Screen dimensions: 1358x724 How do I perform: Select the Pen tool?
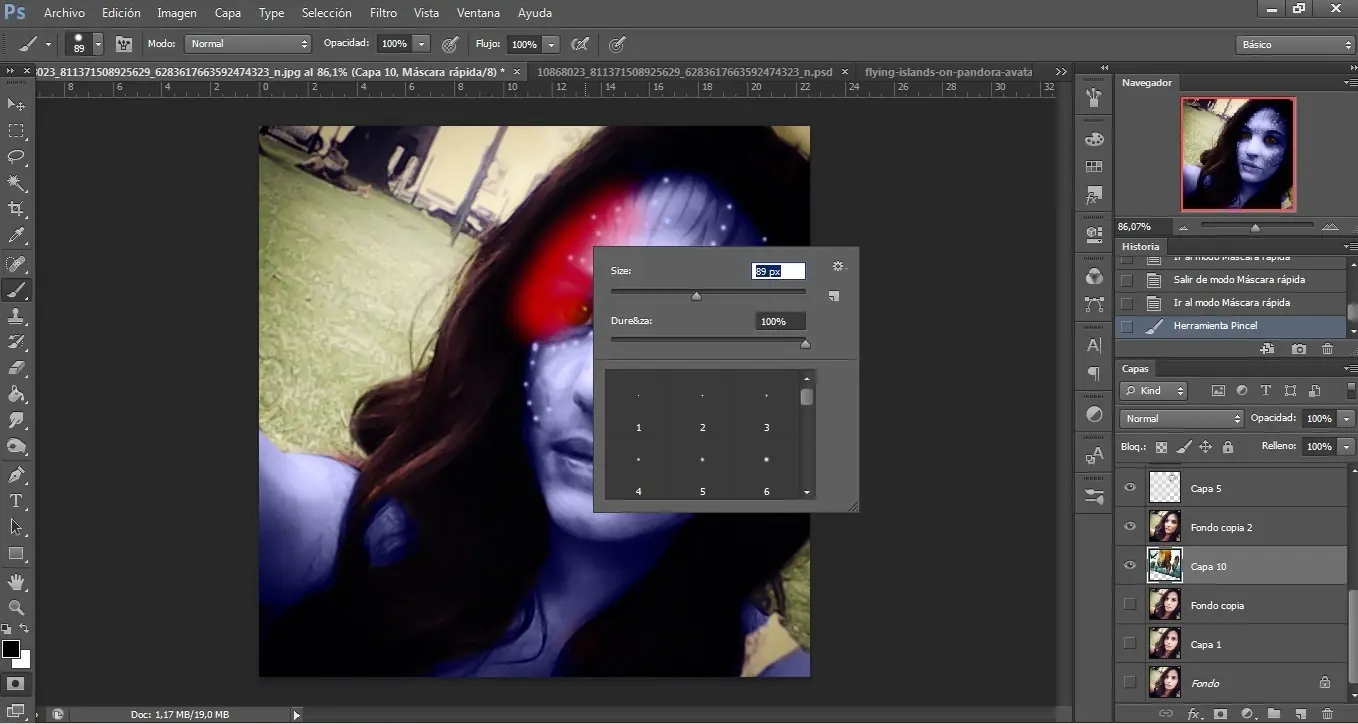(16, 475)
